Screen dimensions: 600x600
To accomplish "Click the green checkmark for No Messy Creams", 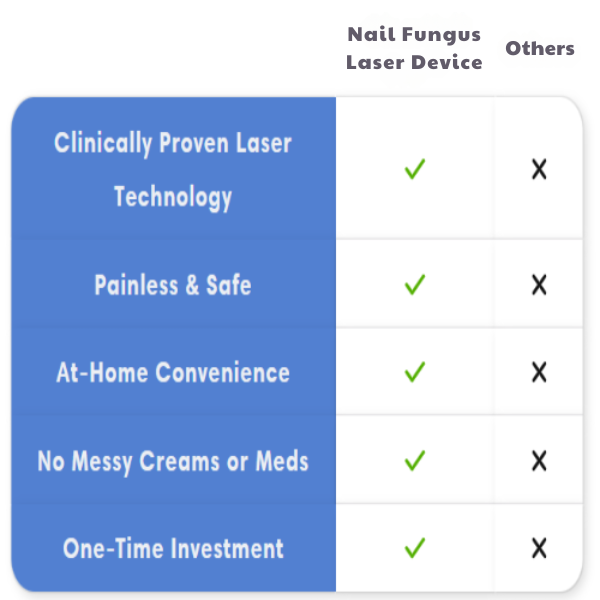I will point(415,461).
